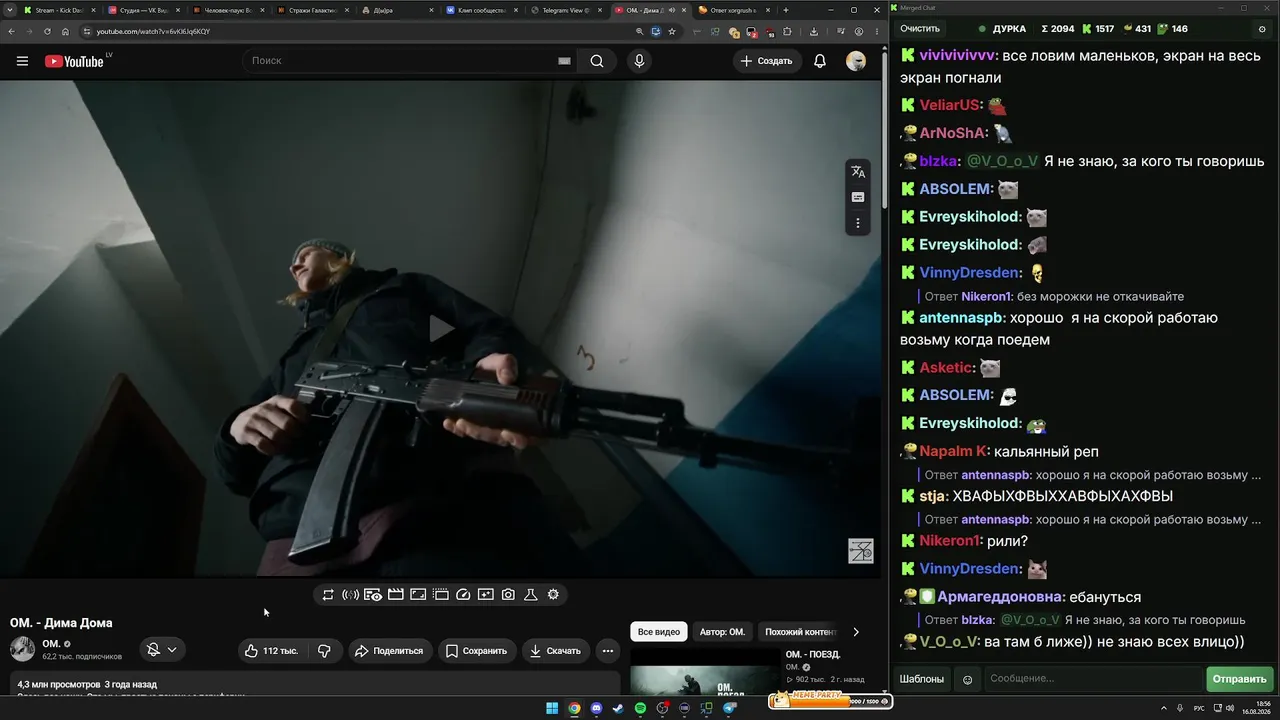Click the sparkle screen icon in toolbar
Image resolution: width=1280 pixels, height=720 pixels.
486,595
